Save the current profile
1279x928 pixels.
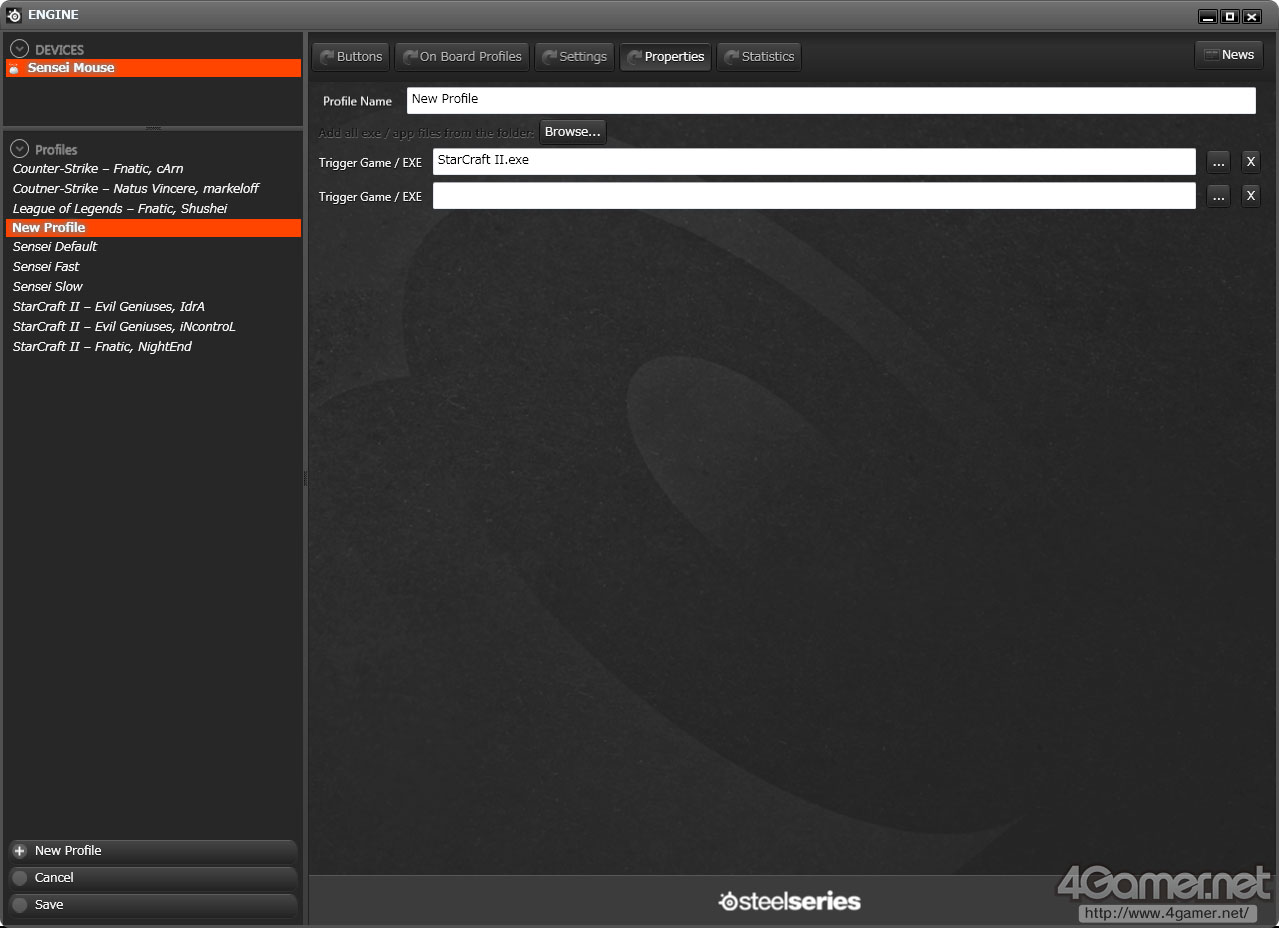pyautogui.click(x=152, y=905)
